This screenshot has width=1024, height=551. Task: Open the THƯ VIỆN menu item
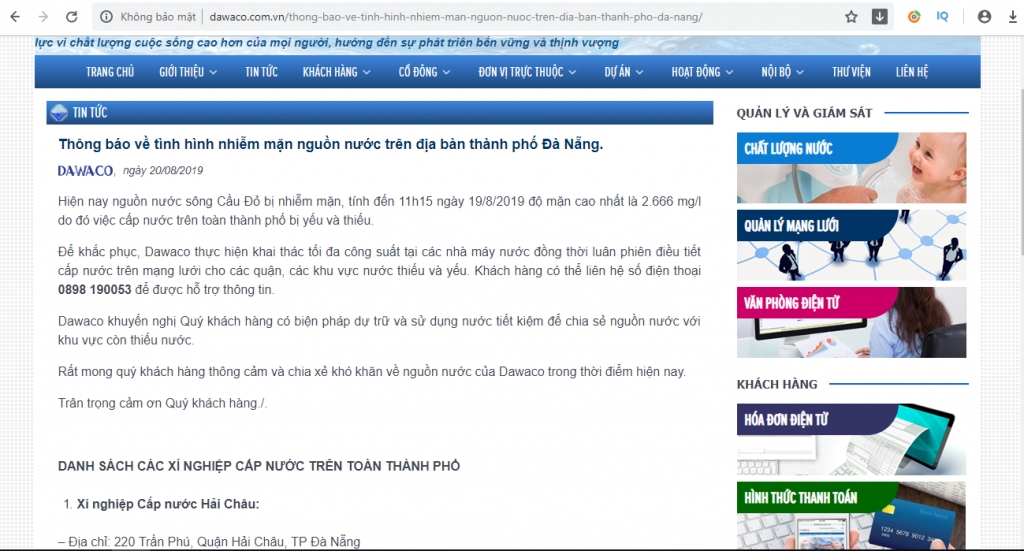point(851,72)
